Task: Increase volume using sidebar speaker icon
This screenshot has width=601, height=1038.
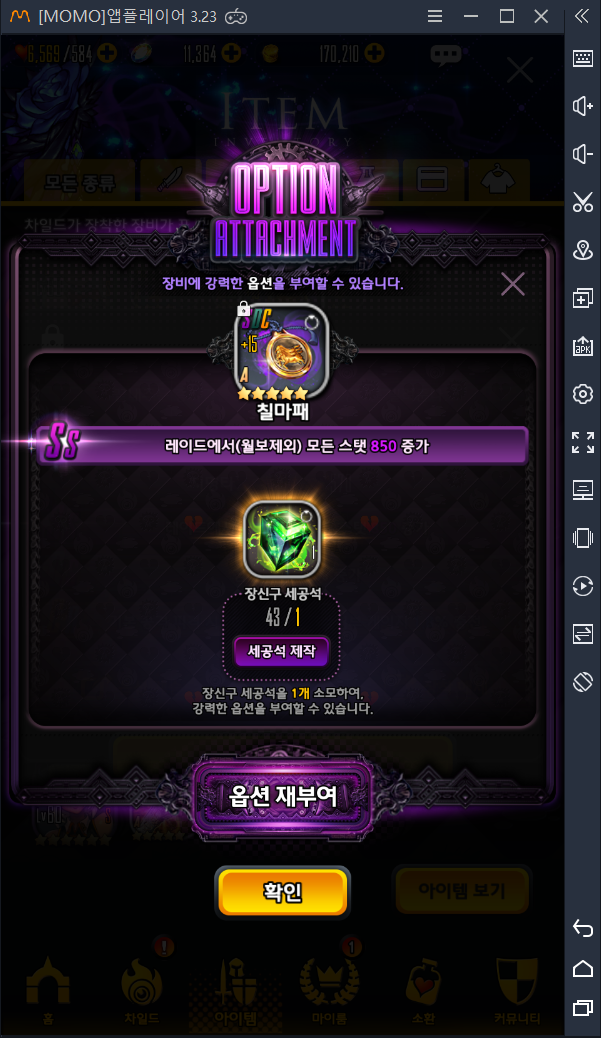Action: coord(582,106)
